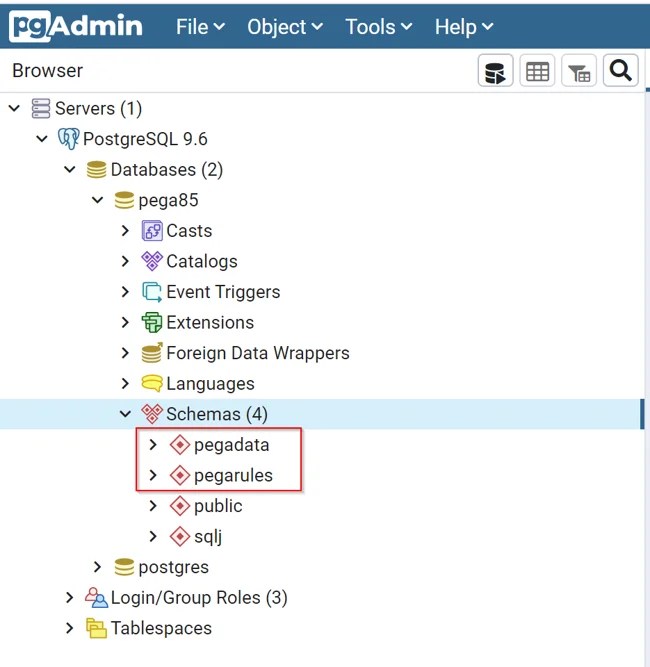Collapse the Databases (2) node
The height and width of the screenshot is (667, 650).
click(x=70, y=170)
